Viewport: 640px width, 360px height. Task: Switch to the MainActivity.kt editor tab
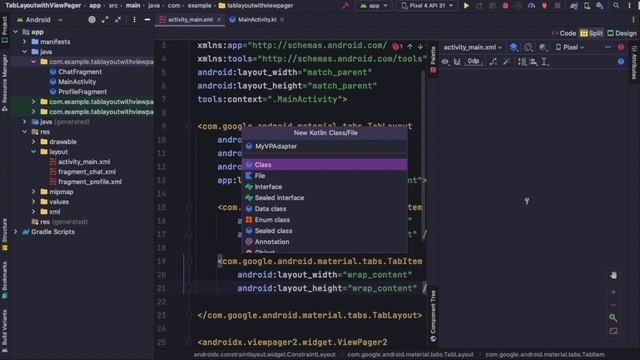coord(256,20)
